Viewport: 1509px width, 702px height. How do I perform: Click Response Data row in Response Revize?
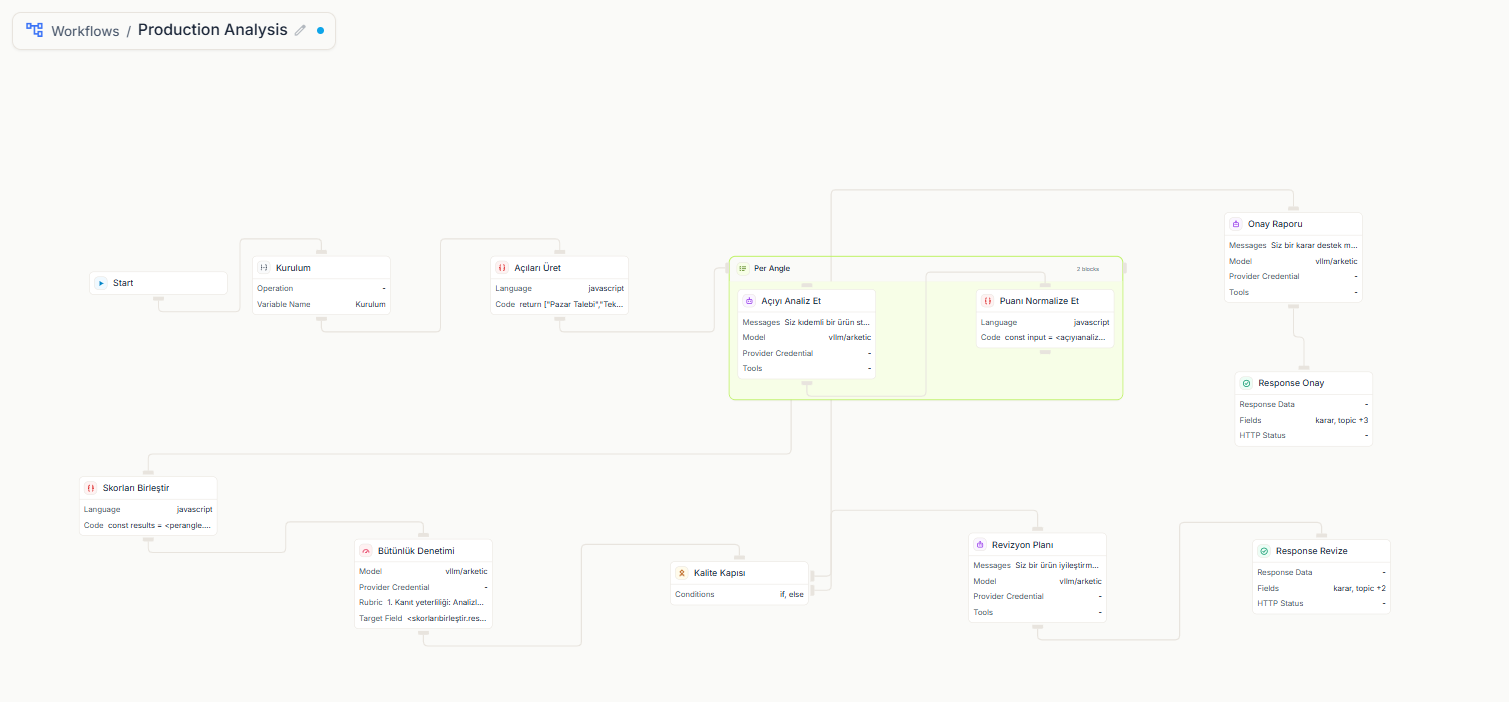click(1321, 572)
